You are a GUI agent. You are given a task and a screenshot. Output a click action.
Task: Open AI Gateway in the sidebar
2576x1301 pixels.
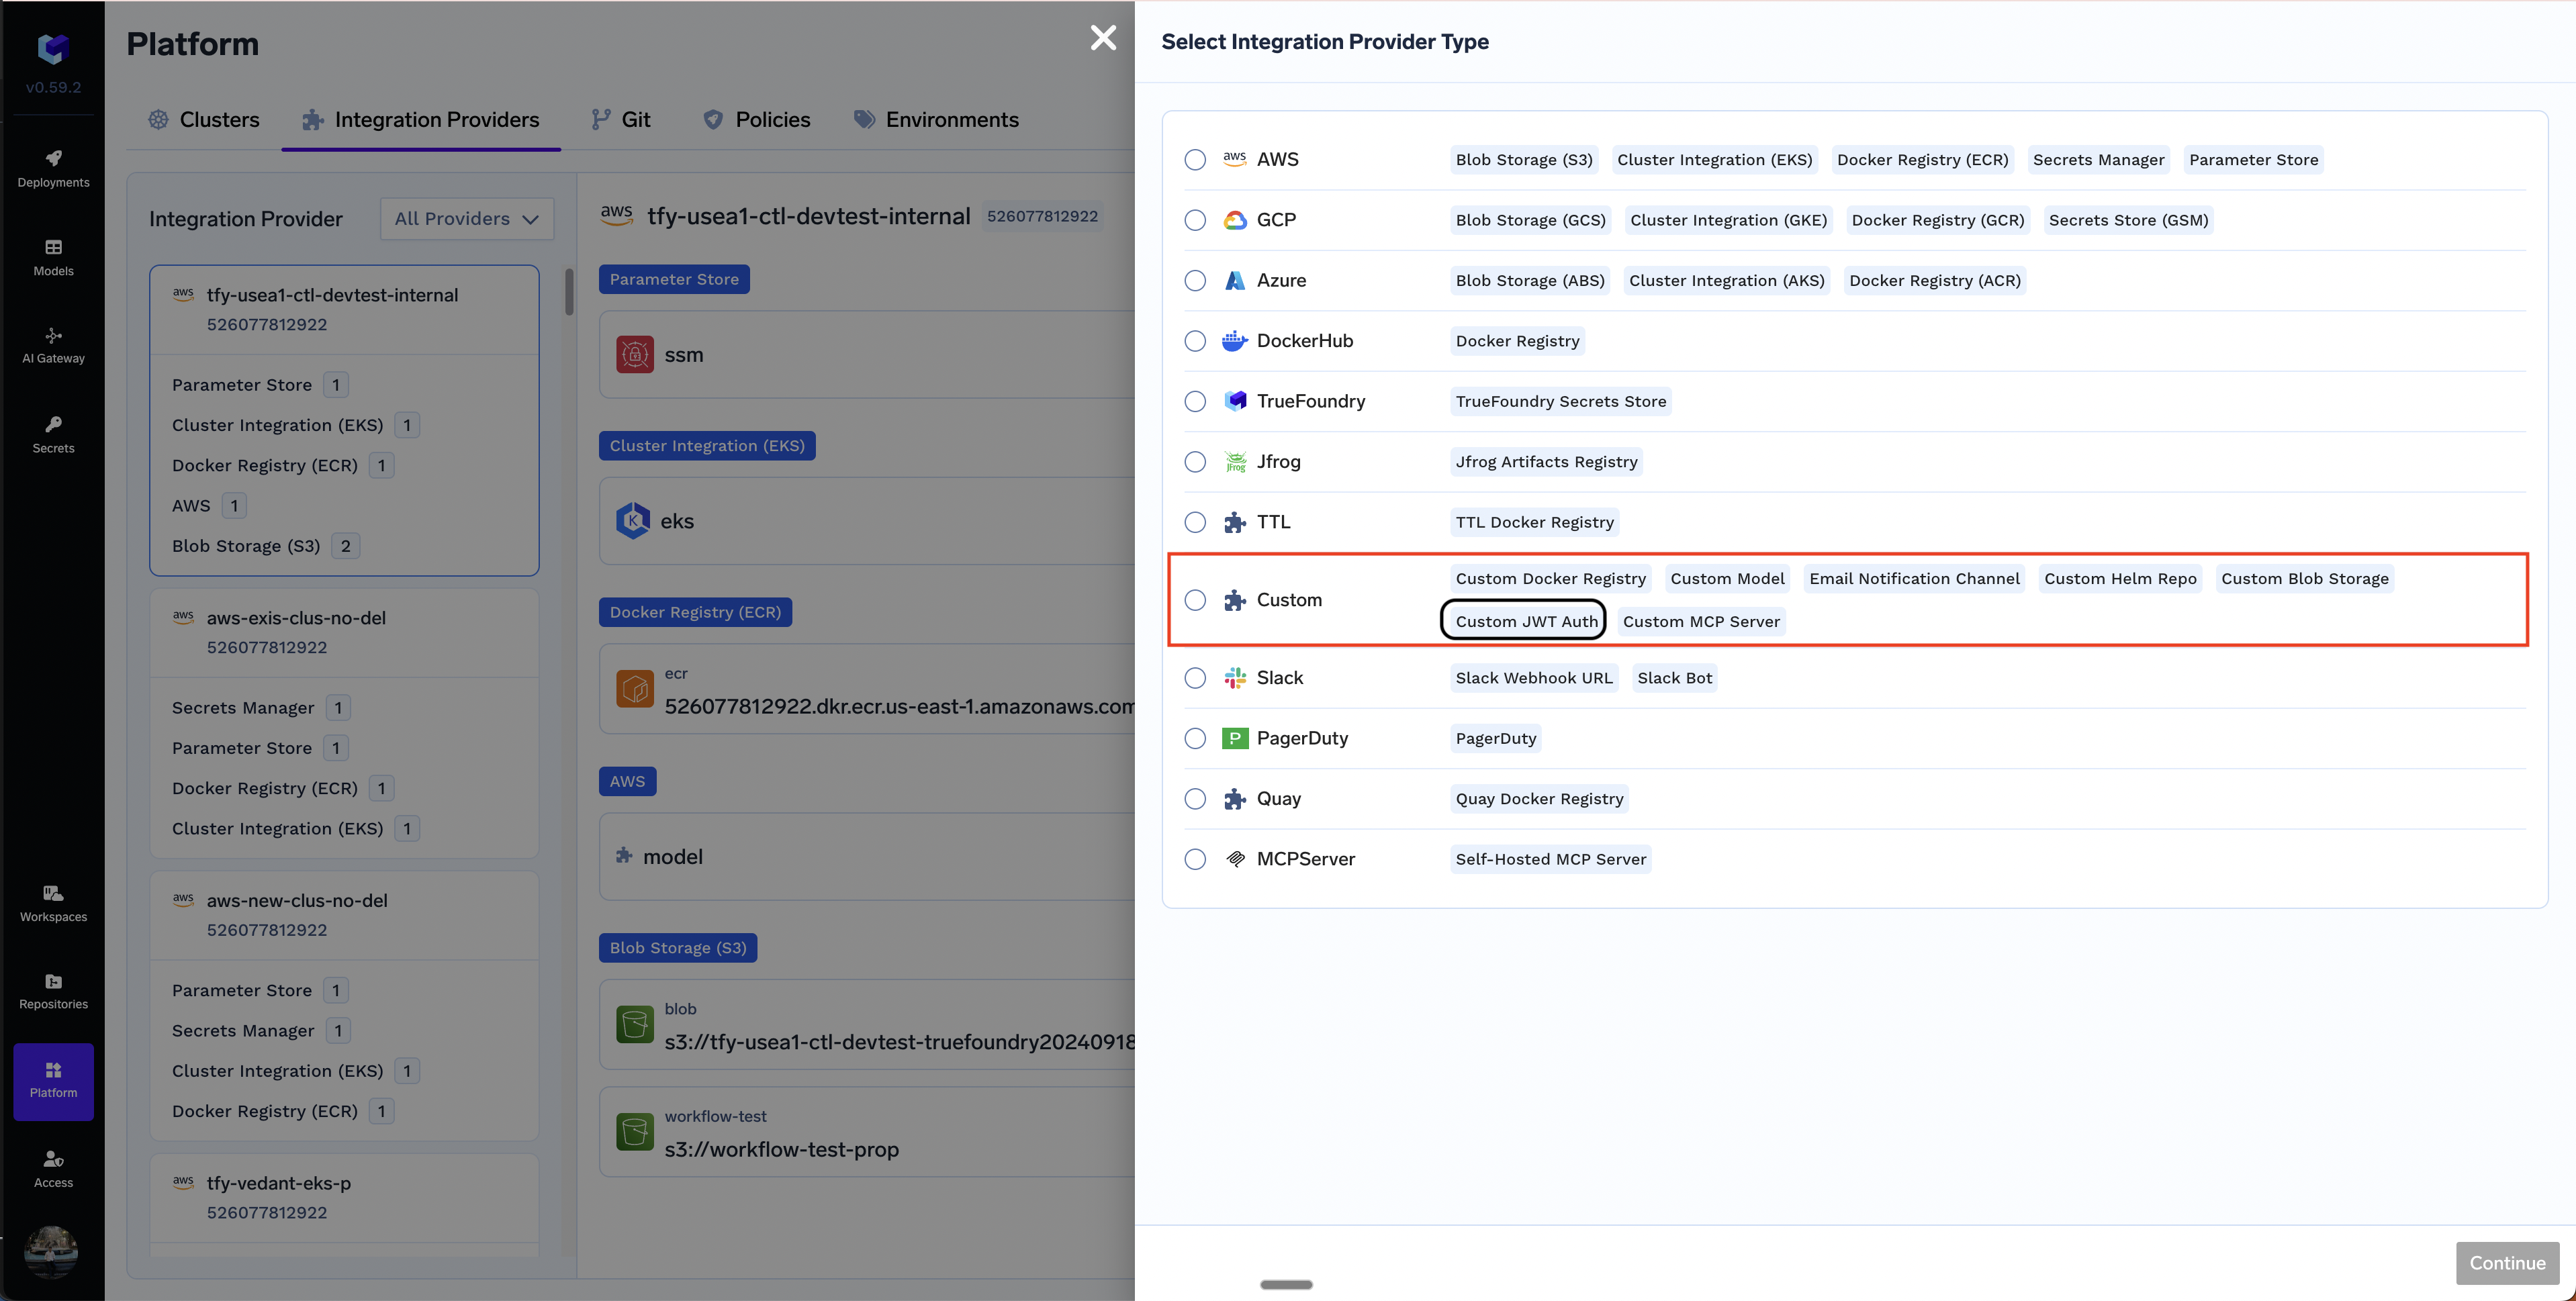tap(53, 346)
